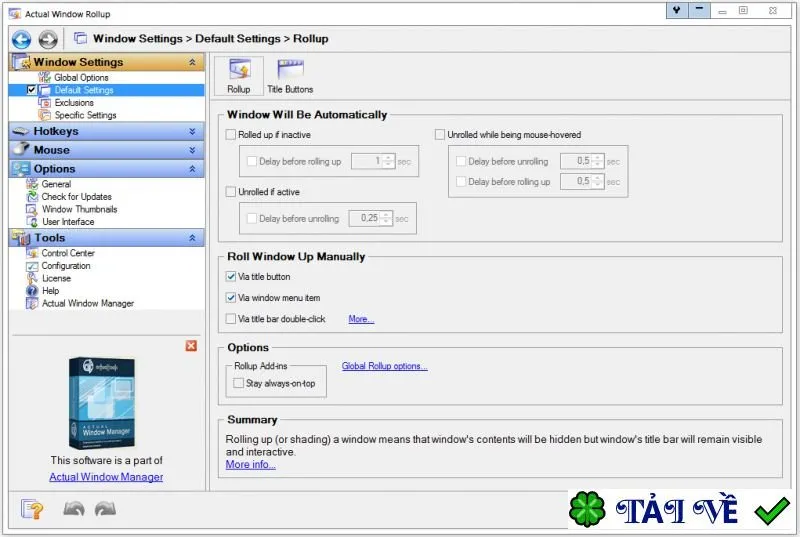Click the undo arrow icon in bottom bar
800x537 pixels.
click(x=73, y=509)
